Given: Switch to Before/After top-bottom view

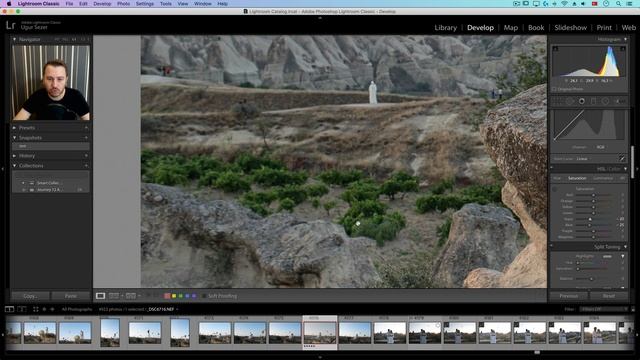Looking at the screenshot, I should pos(131,296).
